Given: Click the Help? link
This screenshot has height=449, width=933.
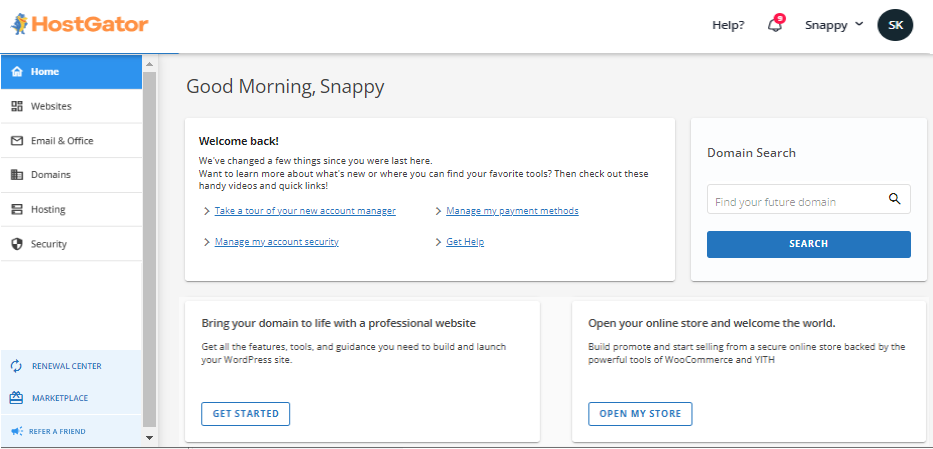Looking at the screenshot, I should (x=728, y=26).
